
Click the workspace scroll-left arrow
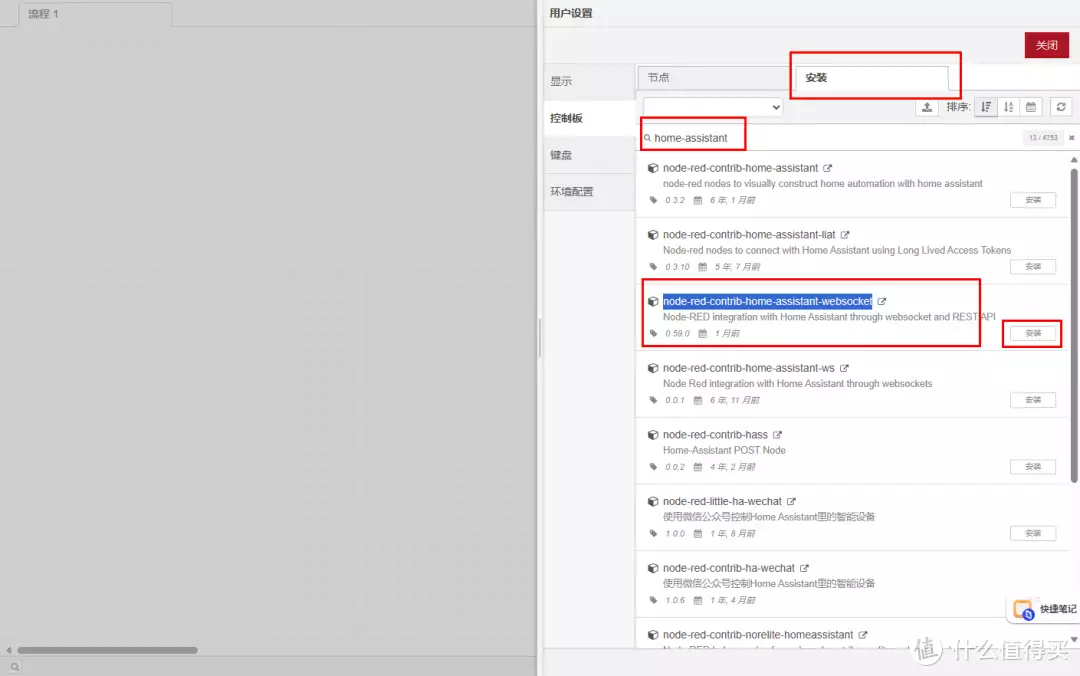pyautogui.click(x=8, y=650)
